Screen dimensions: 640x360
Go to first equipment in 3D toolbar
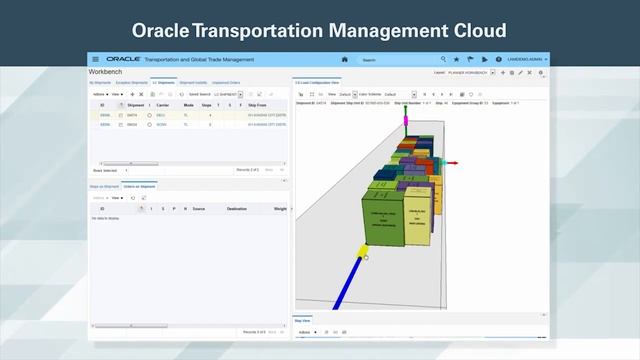[x=424, y=94]
